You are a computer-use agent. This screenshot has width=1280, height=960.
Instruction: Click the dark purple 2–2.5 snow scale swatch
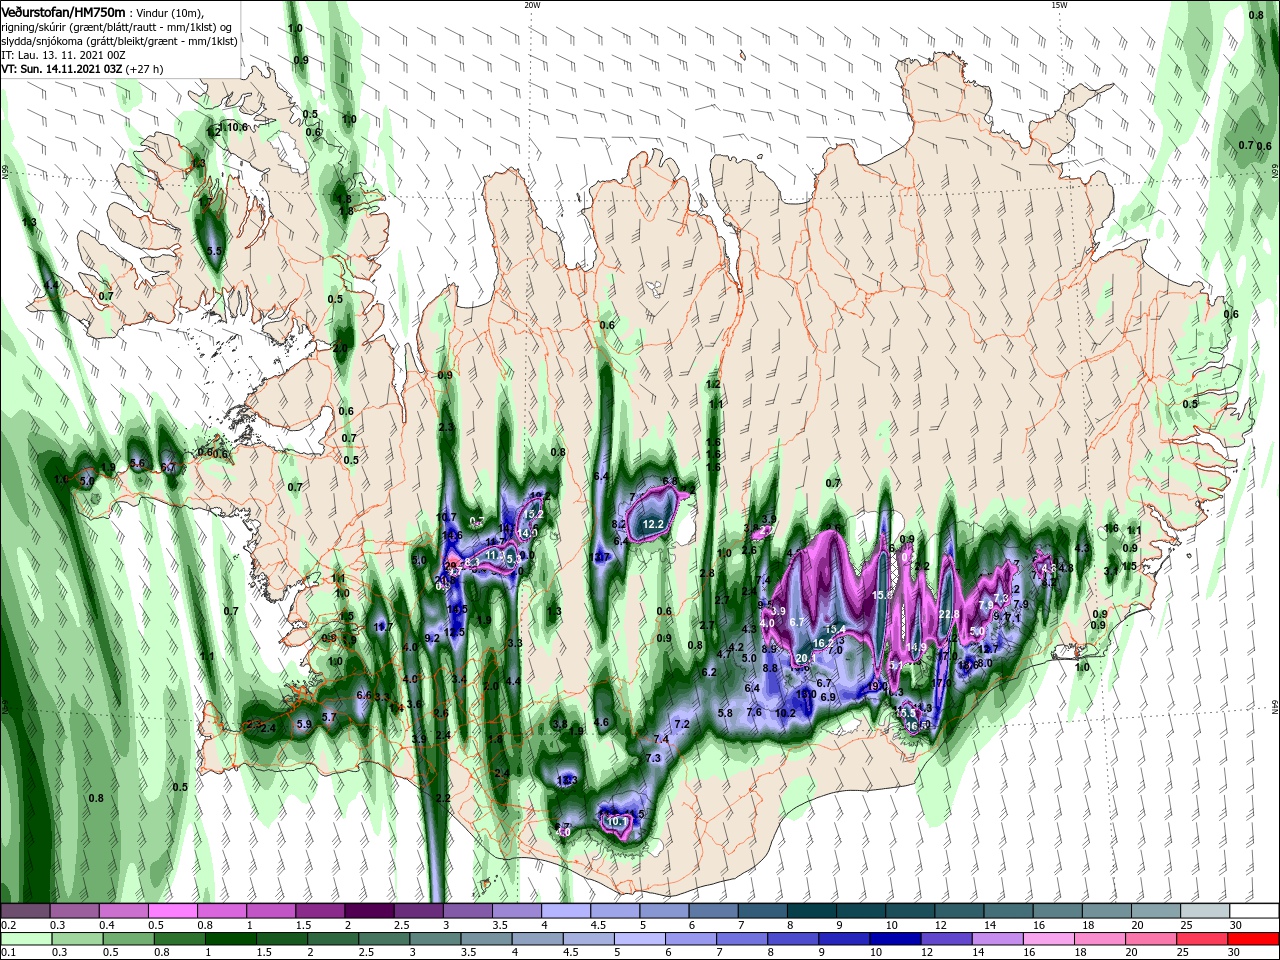pos(369,910)
